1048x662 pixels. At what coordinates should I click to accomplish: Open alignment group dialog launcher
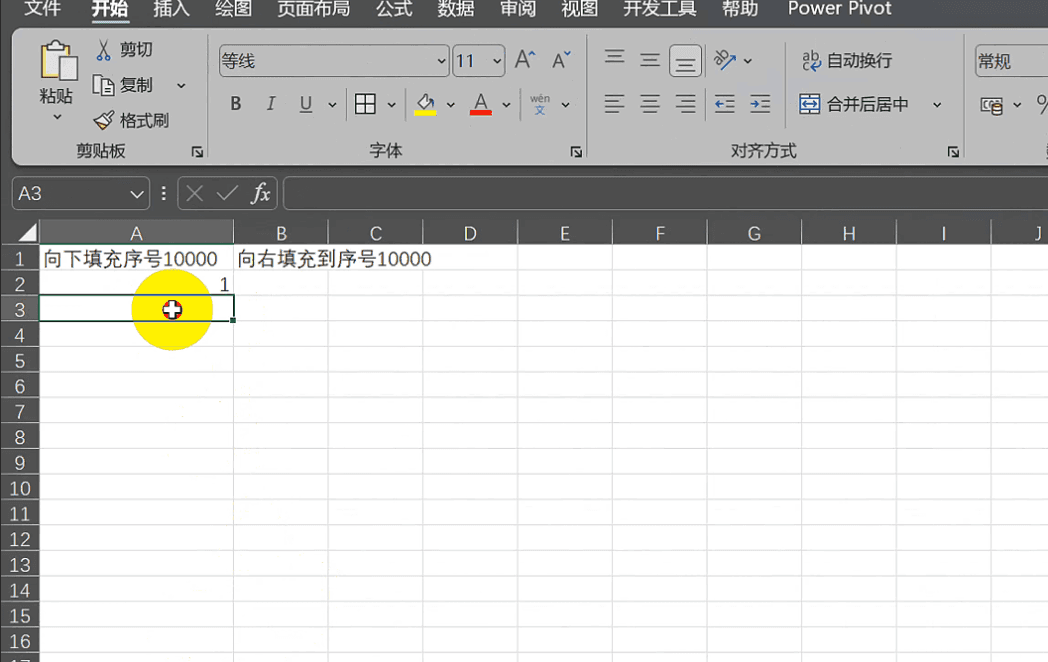point(953,152)
